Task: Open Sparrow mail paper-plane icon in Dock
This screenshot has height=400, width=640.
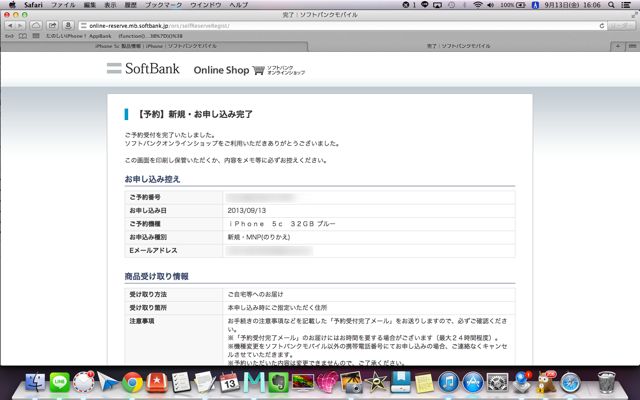Action: click(108, 383)
